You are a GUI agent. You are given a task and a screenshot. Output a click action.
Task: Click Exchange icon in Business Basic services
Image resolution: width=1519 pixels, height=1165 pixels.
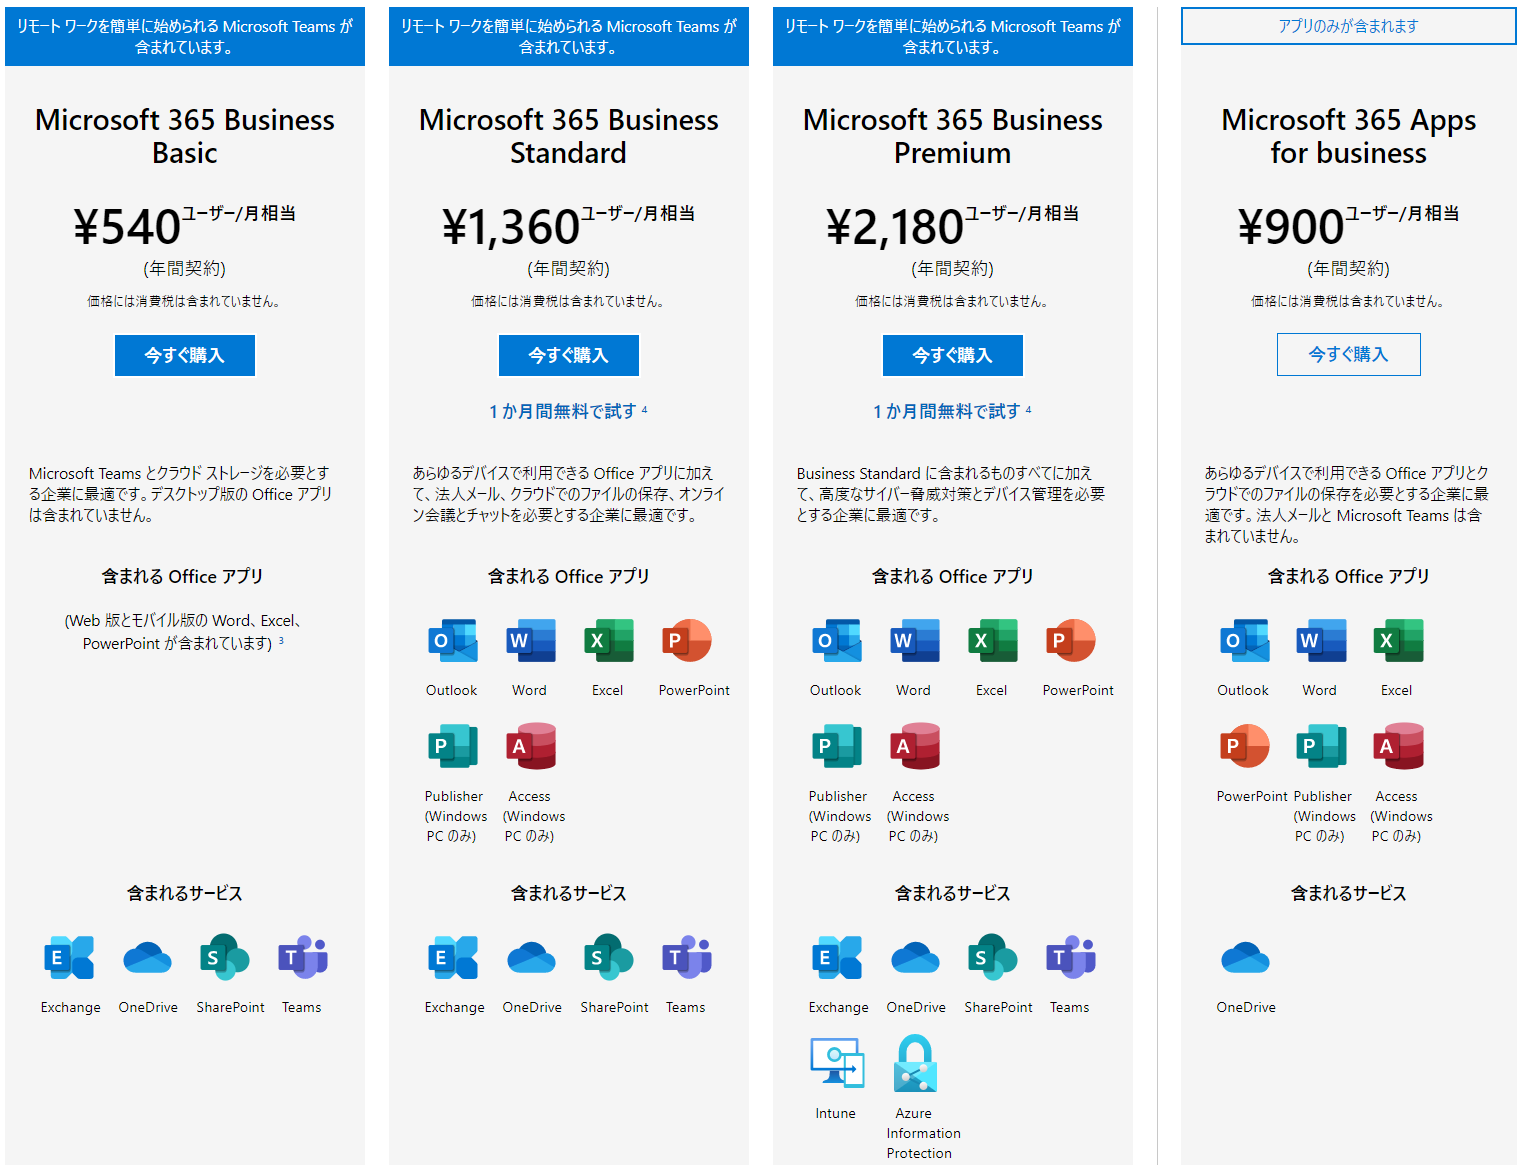(70, 958)
